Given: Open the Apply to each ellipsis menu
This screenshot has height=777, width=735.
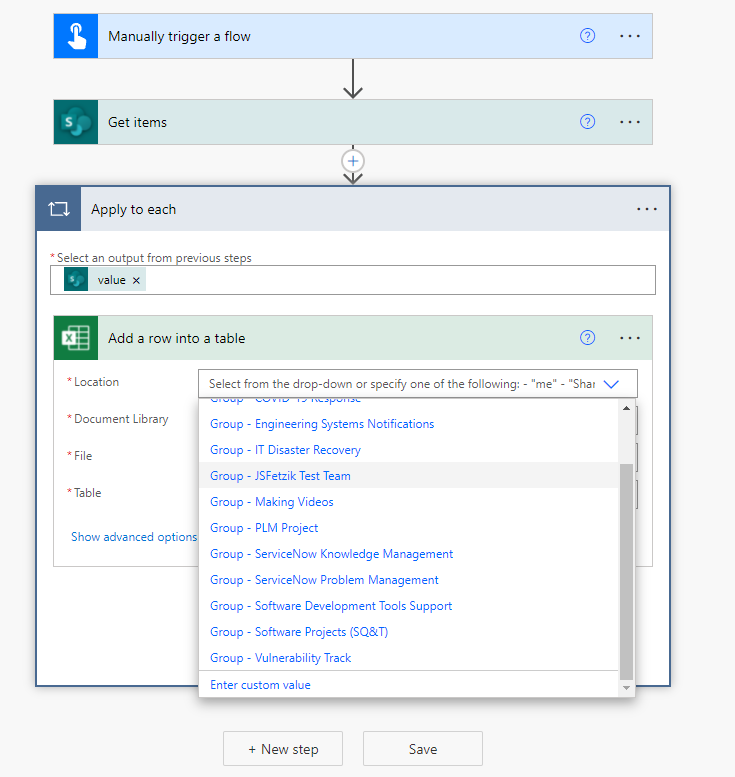Looking at the screenshot, I should [x=647, y=209].
